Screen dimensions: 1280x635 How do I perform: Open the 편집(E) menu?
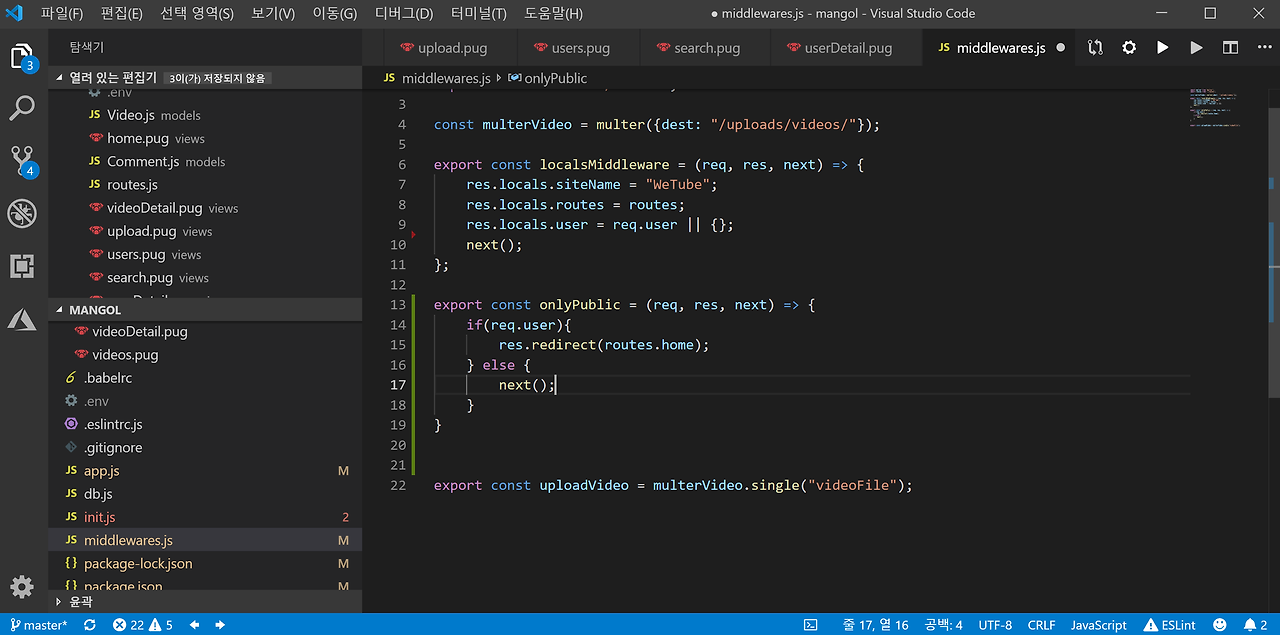pyautogui.click(x=121, y=13)
